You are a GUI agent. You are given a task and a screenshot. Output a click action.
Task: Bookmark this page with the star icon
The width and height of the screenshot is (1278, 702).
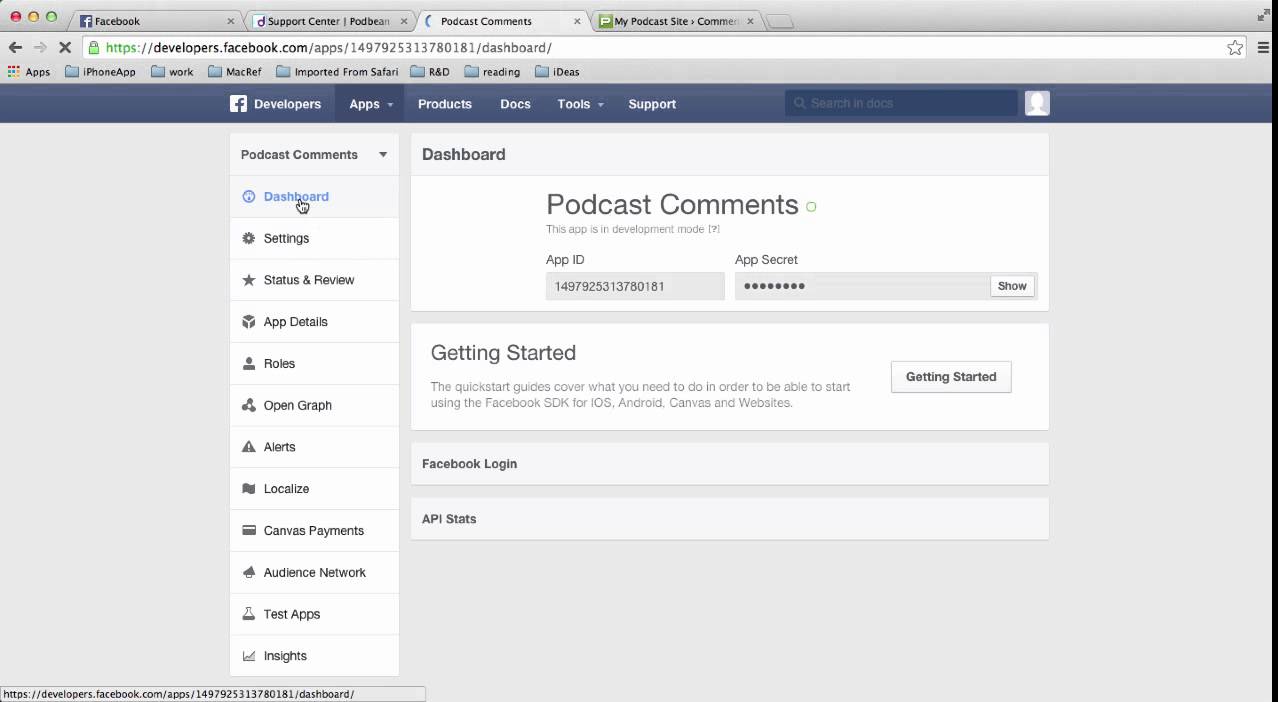coord(1235,47)
